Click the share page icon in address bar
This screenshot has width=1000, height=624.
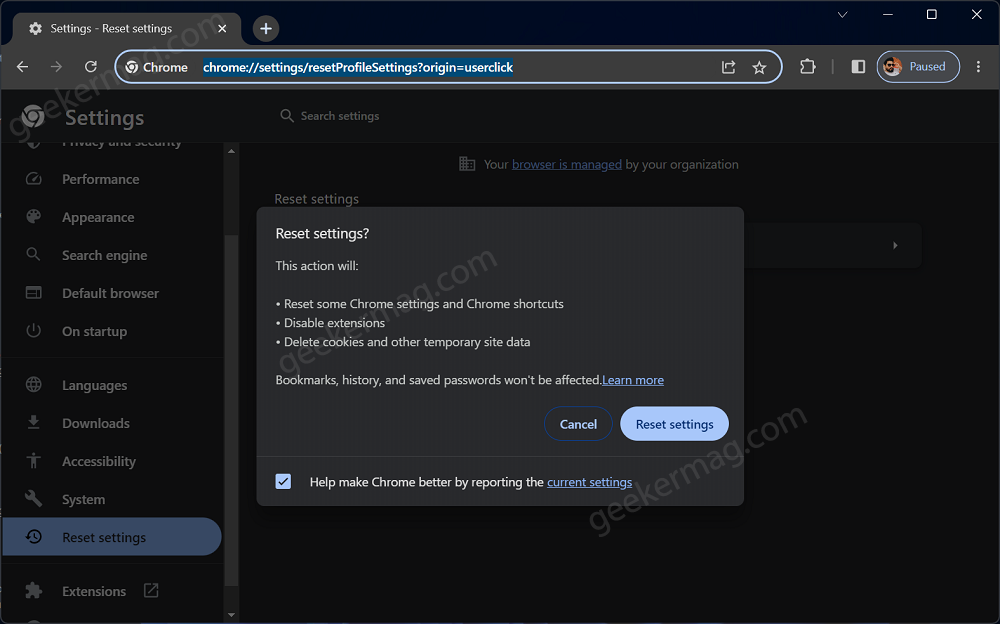[x=728, y=67]
